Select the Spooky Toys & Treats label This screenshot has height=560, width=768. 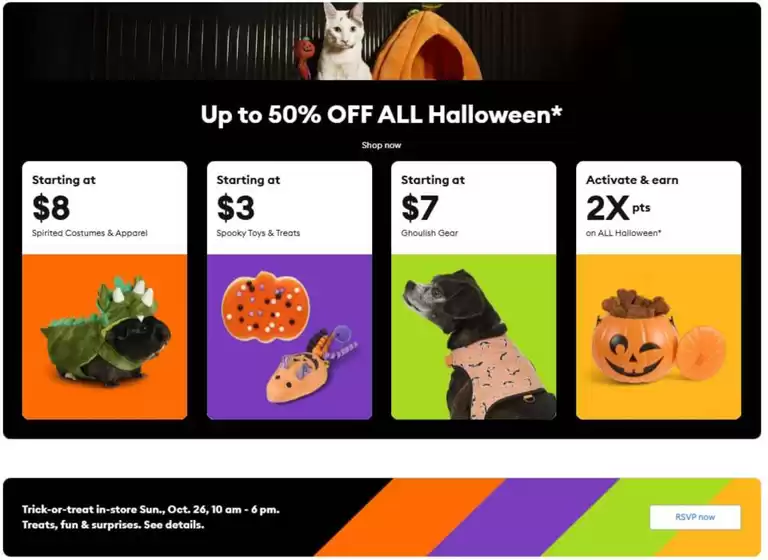(x=258, y=233)
